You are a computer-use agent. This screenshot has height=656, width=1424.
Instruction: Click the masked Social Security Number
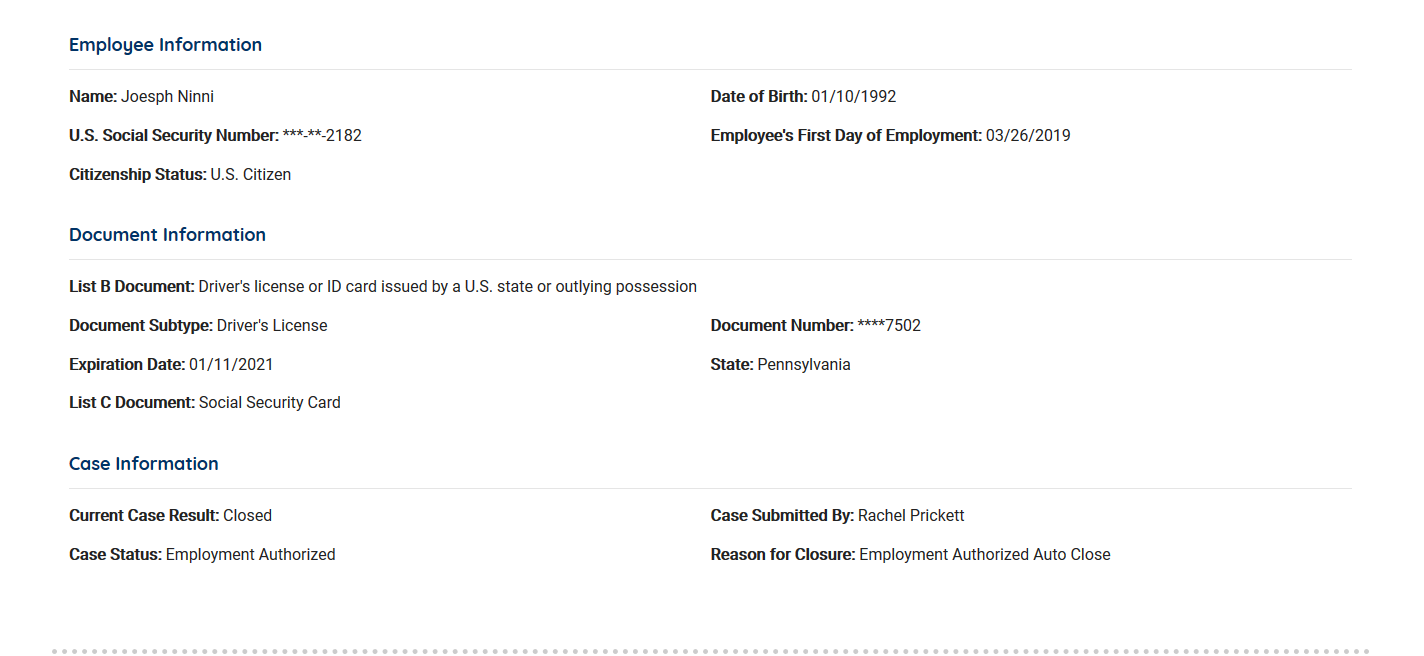click(322, 136)
